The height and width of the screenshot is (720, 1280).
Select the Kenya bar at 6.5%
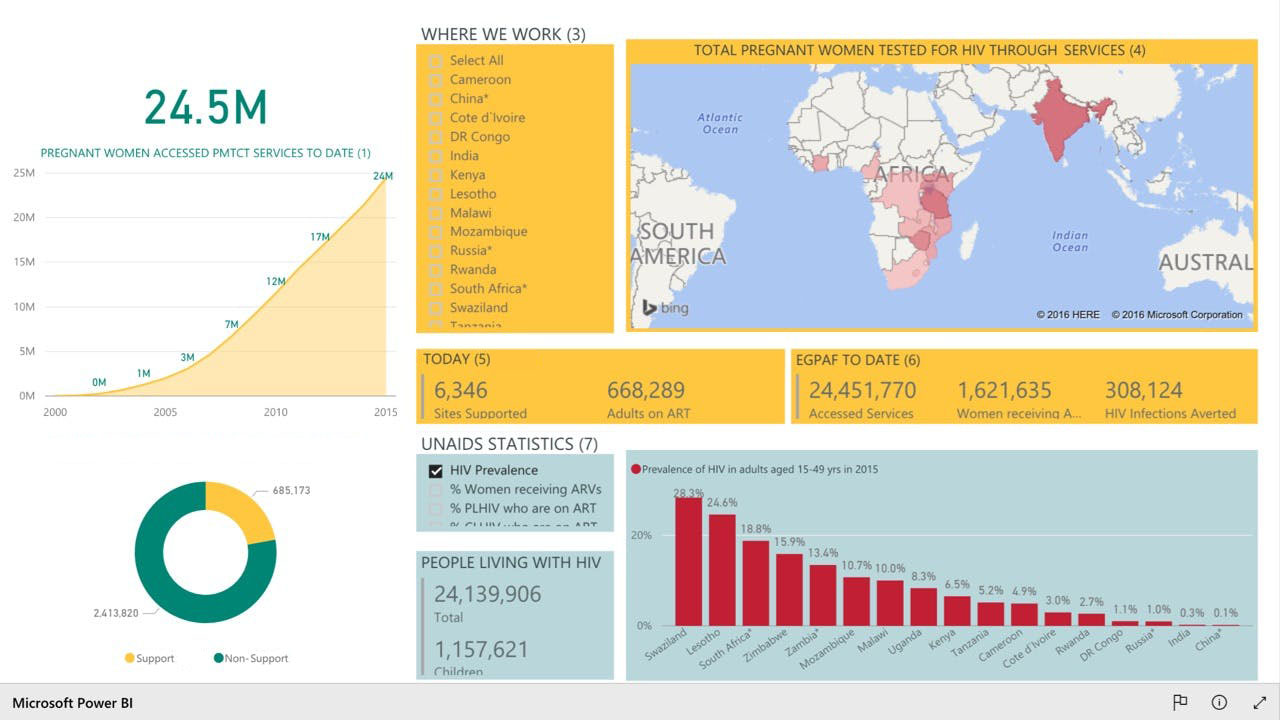tap(958, 611)
